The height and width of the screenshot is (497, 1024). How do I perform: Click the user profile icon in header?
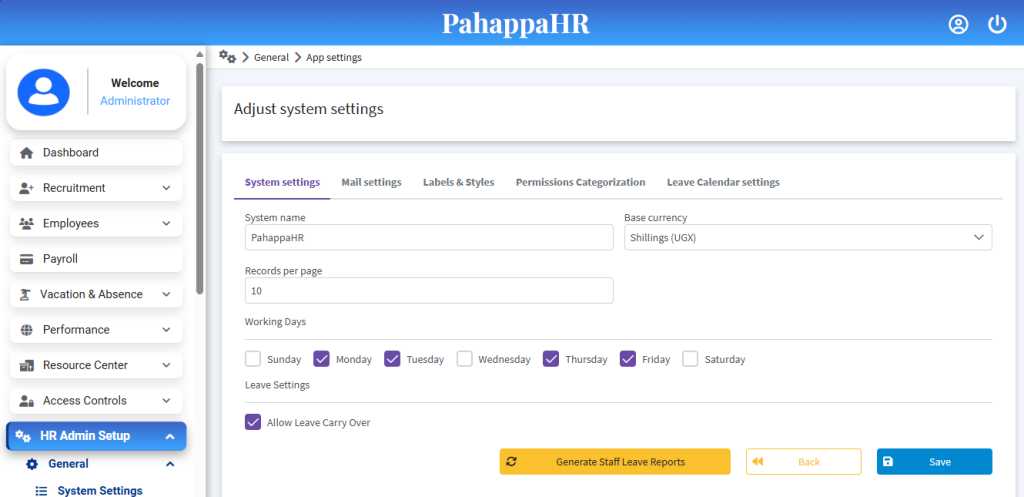click(958, 25)
